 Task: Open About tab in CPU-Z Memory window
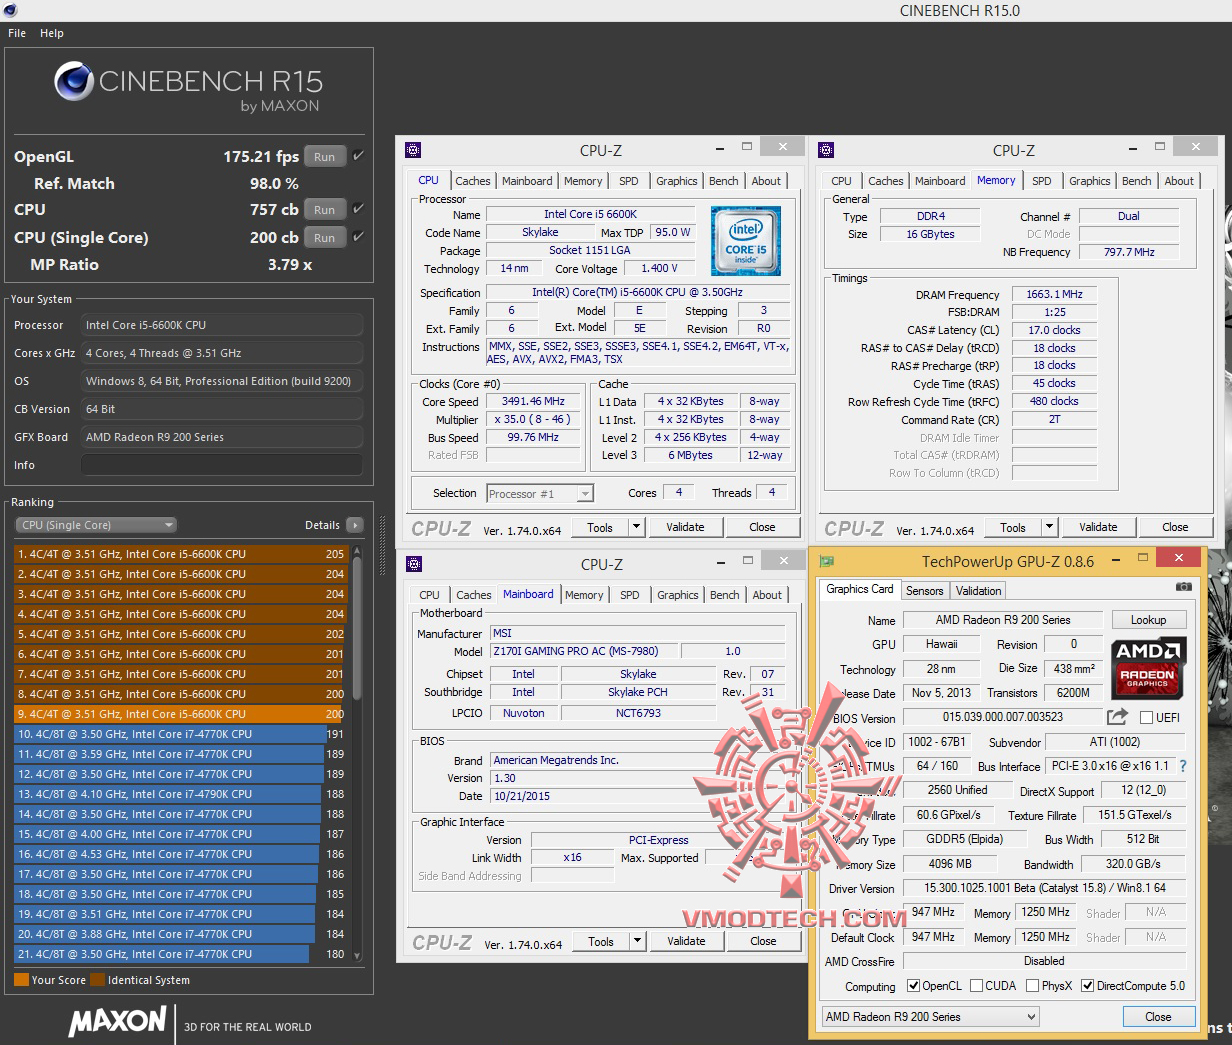[x=1179, y=181]
